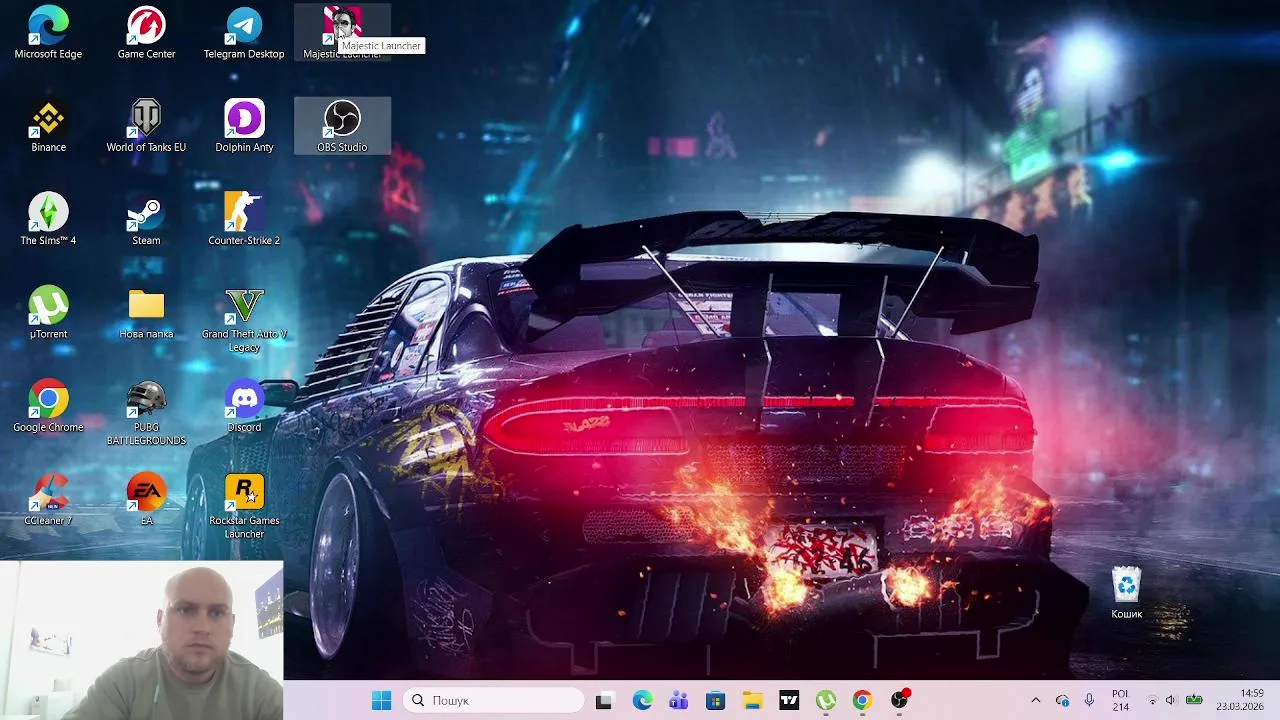Select the Google Chrome desktop shortcut
Screen dimensions: 1280x720
pyautogui.click(x=48, y=405)
